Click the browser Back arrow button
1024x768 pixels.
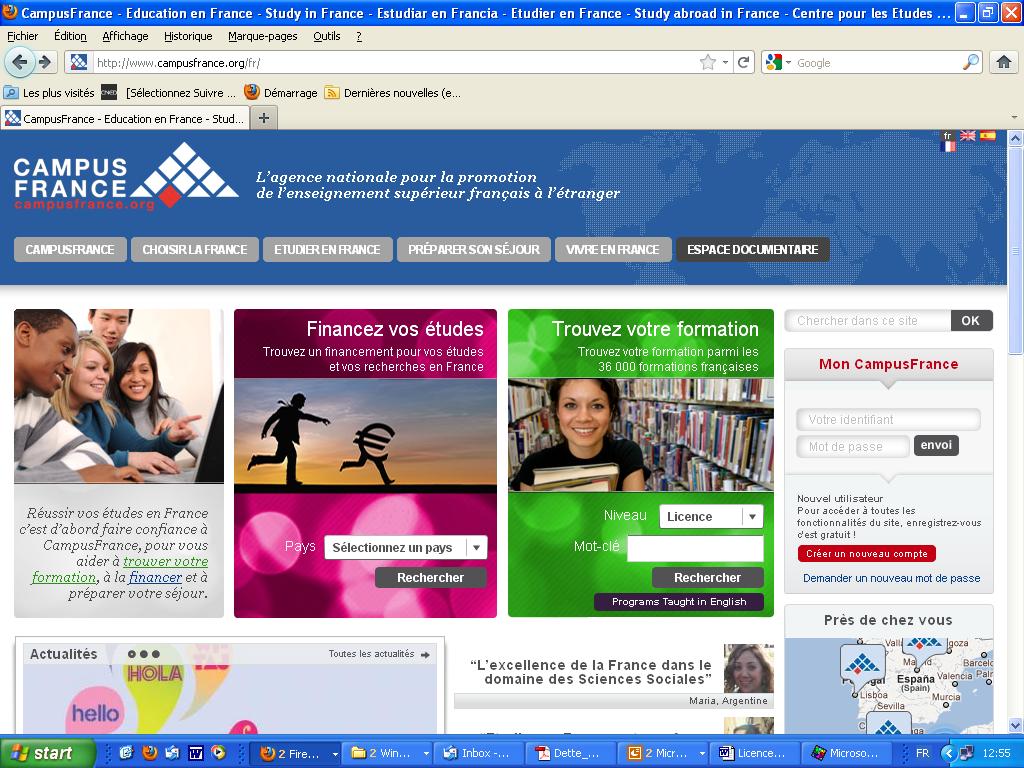(19, 62)
